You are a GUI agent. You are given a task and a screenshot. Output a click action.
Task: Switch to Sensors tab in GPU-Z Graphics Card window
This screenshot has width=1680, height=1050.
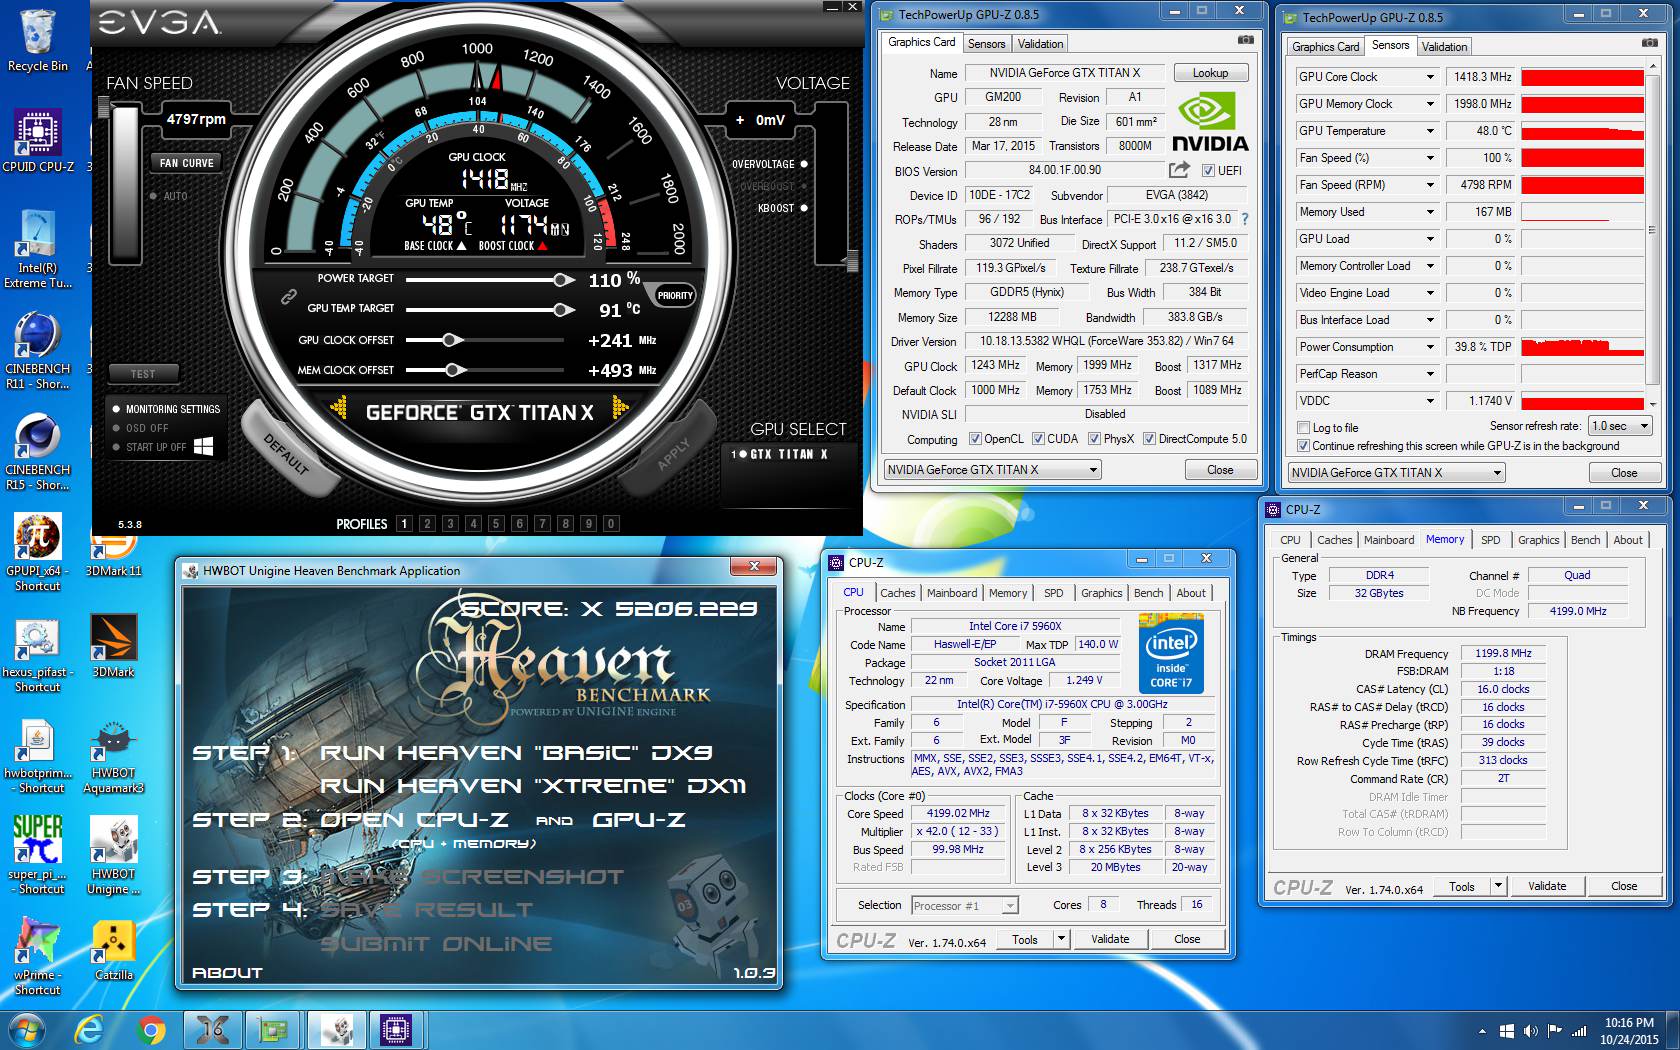click(x=986, y=44)
